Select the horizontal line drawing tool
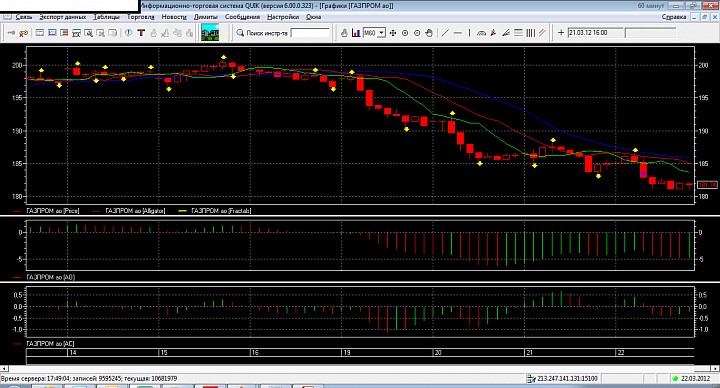 point(457,33)
